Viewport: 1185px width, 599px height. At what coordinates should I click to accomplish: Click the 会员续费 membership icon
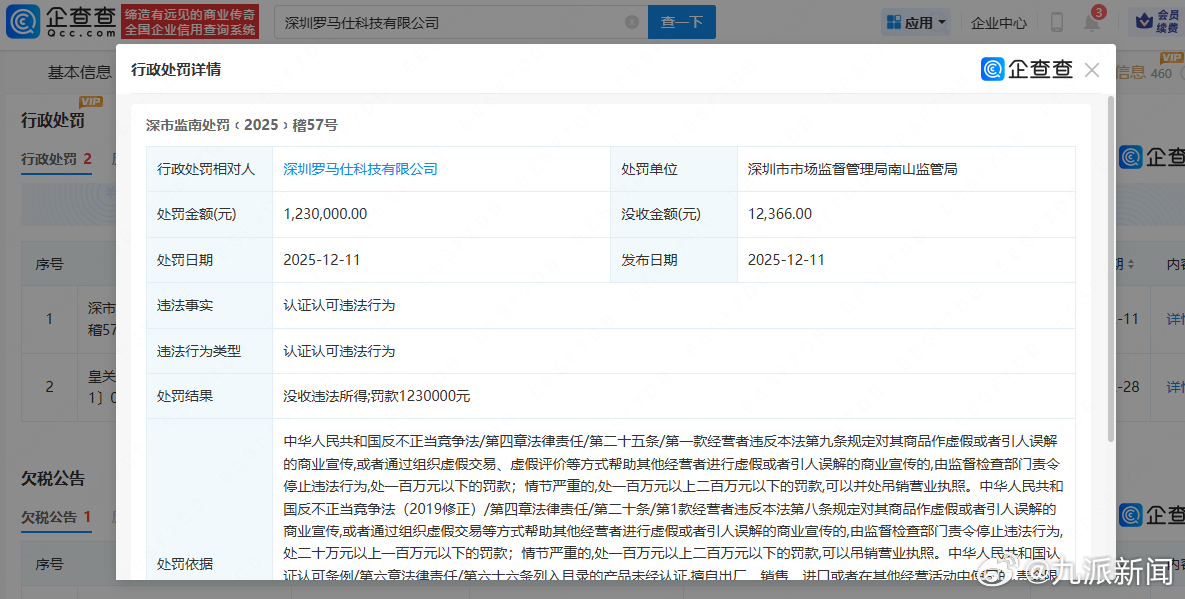[1152, 22]
